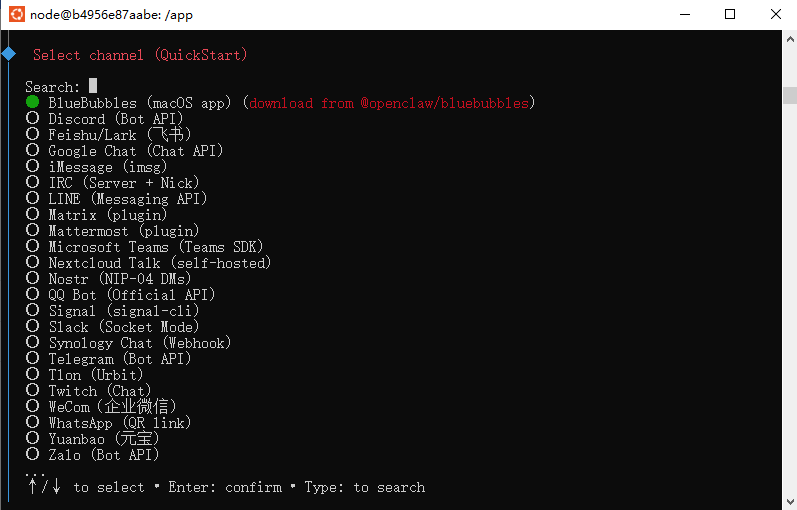This screenshot has height=510, width=797.
Task: Select the Matrix (plugin) radio option
Action: [33, 214]
